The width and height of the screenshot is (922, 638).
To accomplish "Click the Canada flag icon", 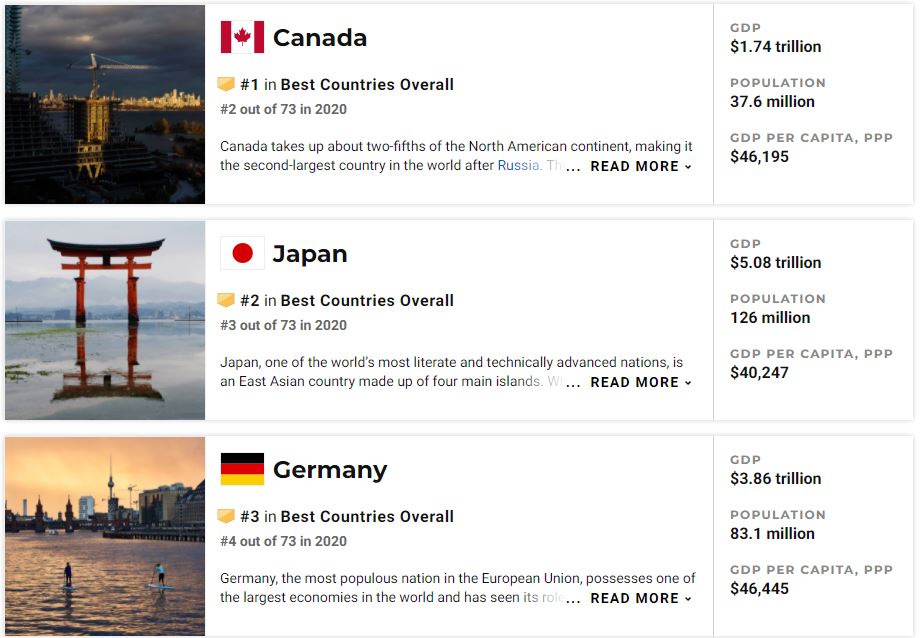I will pyautogui.click(x=242, y=37).
